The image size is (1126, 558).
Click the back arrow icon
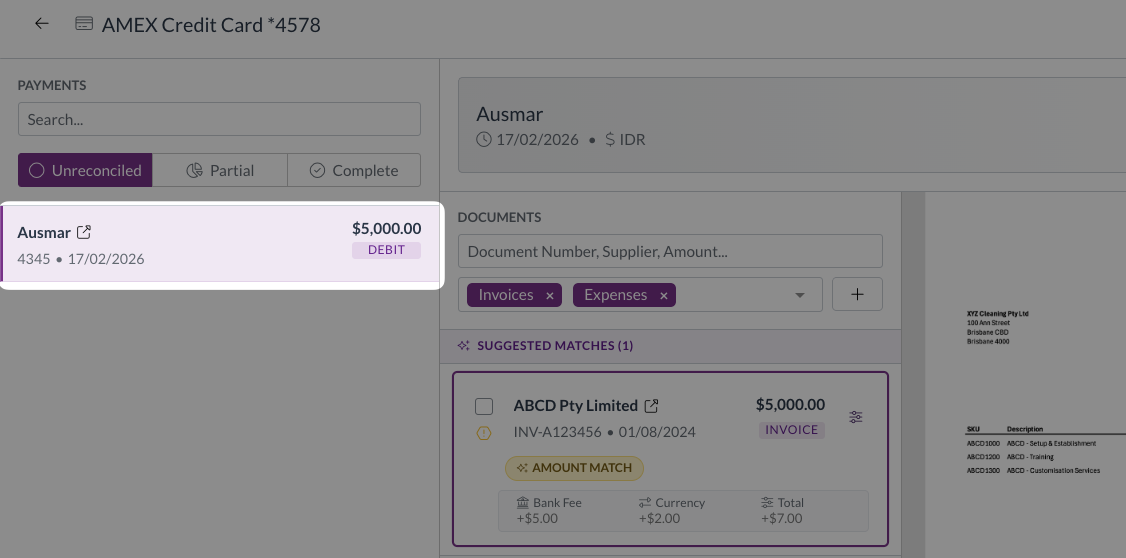tap(42, 24)
